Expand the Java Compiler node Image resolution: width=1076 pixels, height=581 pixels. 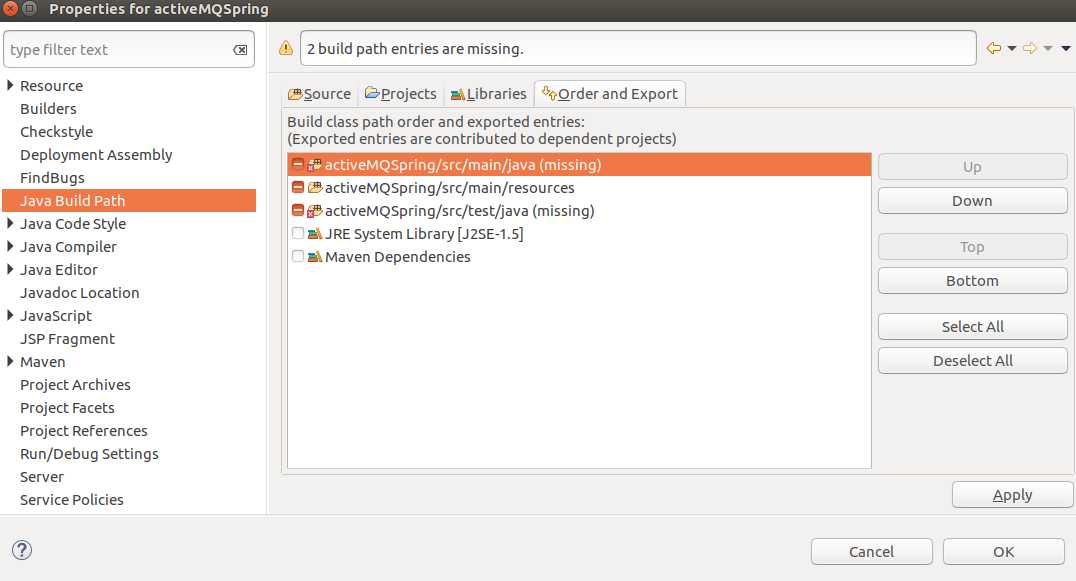pyautogui.click(x=10, y=246)
